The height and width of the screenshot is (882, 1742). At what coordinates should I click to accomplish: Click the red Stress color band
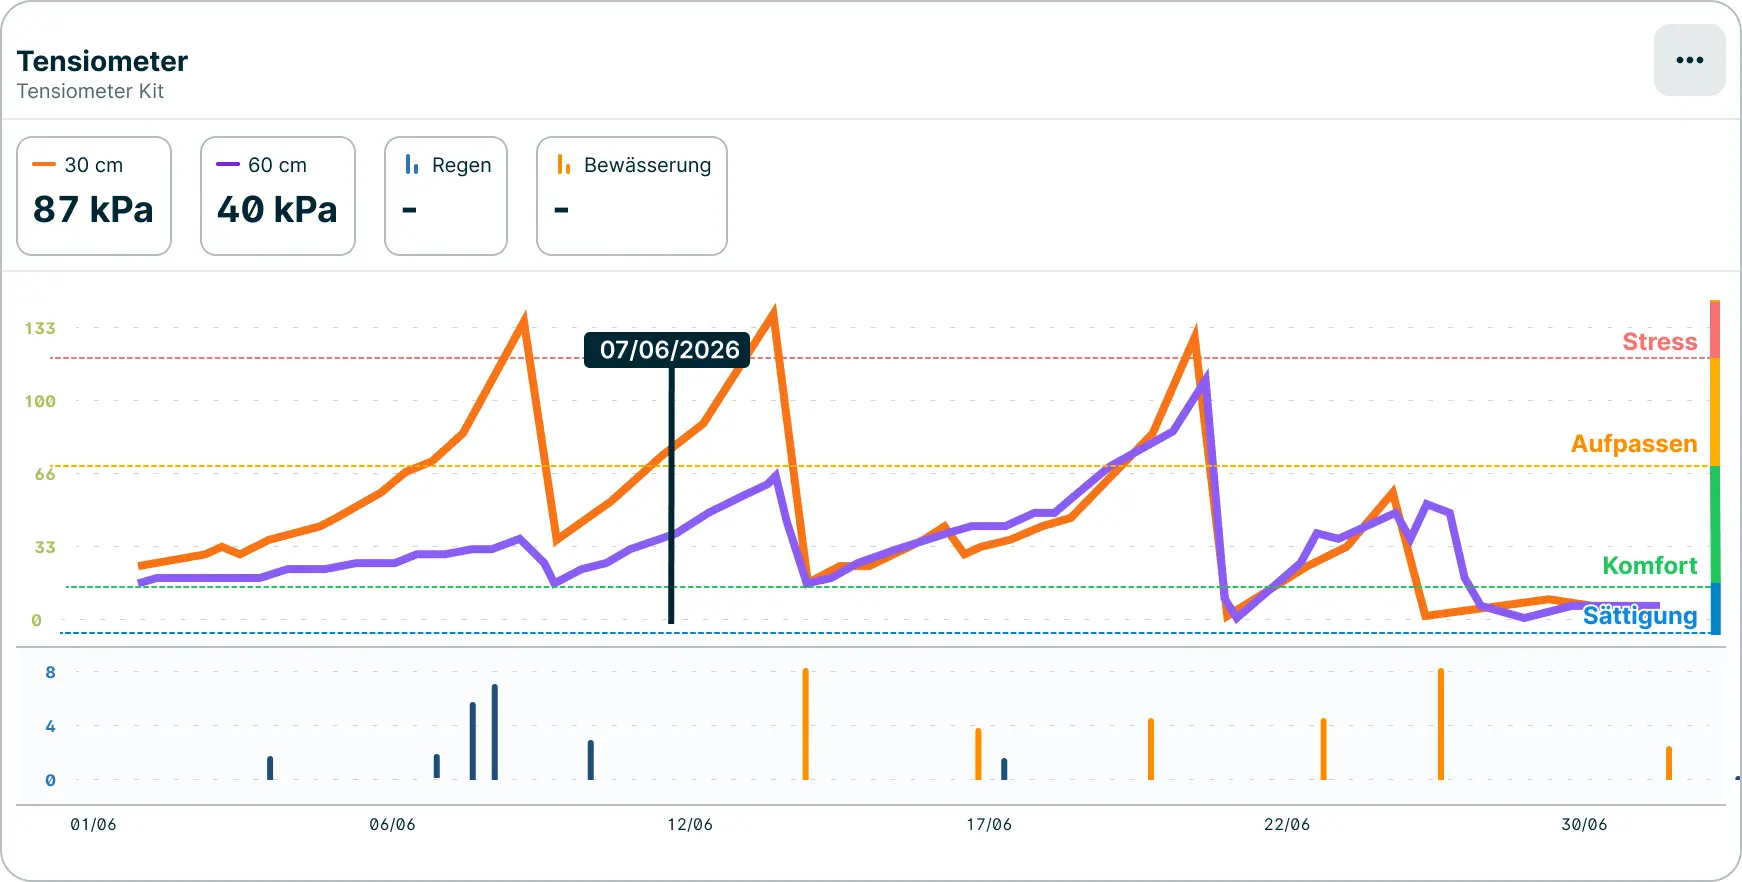[x=1715, y=329]
